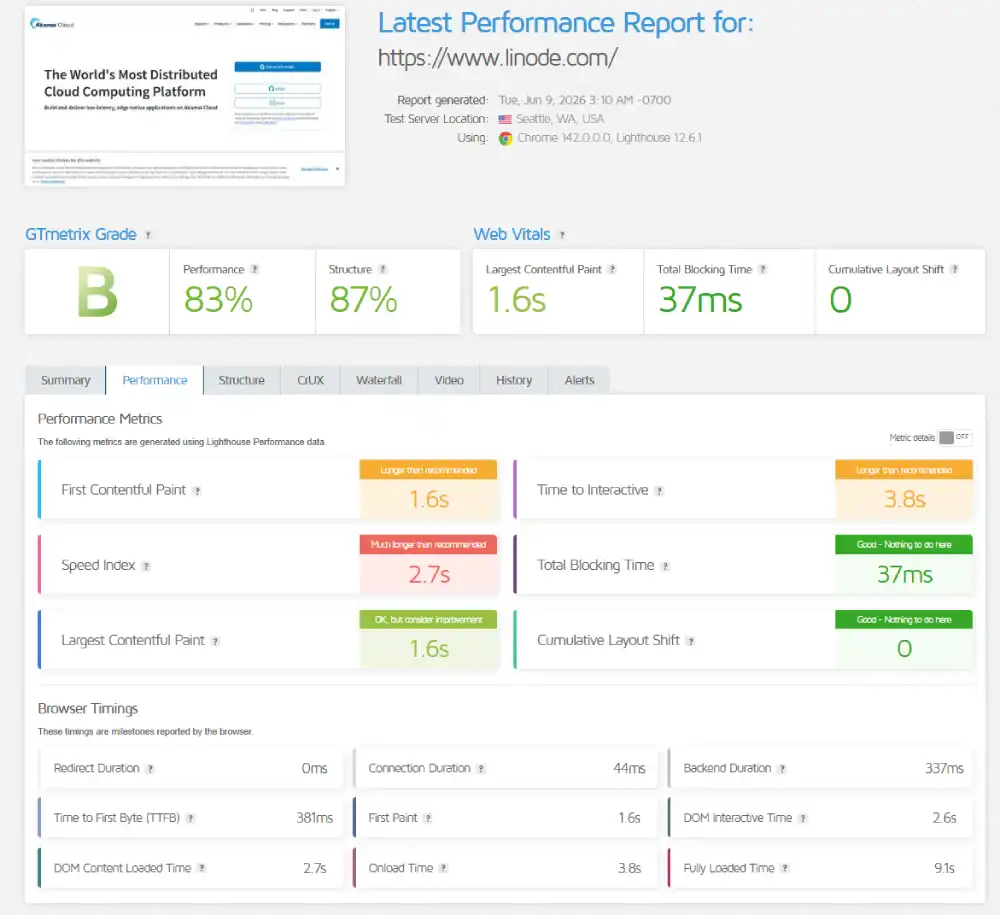
Task: Click the 9.1s Fully Loaded Time value
Action: (x=945, y=868)
